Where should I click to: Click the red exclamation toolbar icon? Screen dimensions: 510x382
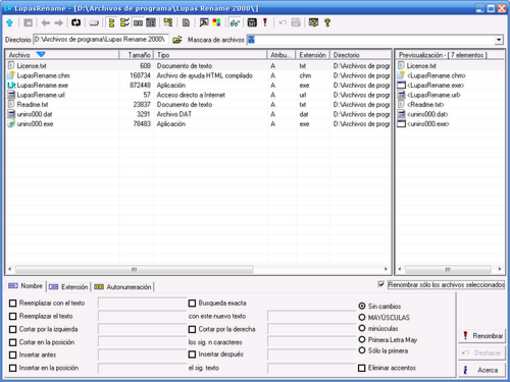point(265,22)
